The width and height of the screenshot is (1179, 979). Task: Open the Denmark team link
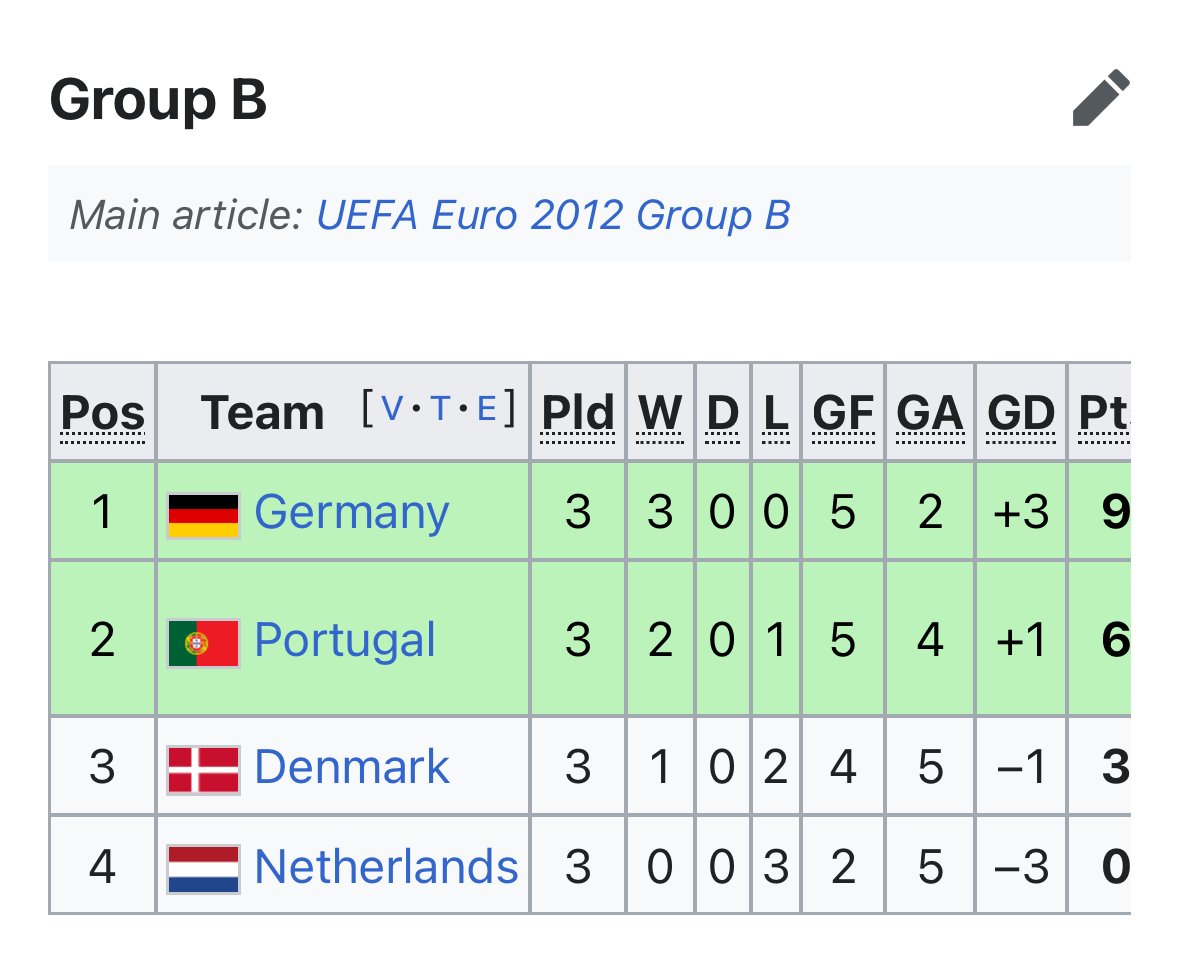tap(352, 768)
